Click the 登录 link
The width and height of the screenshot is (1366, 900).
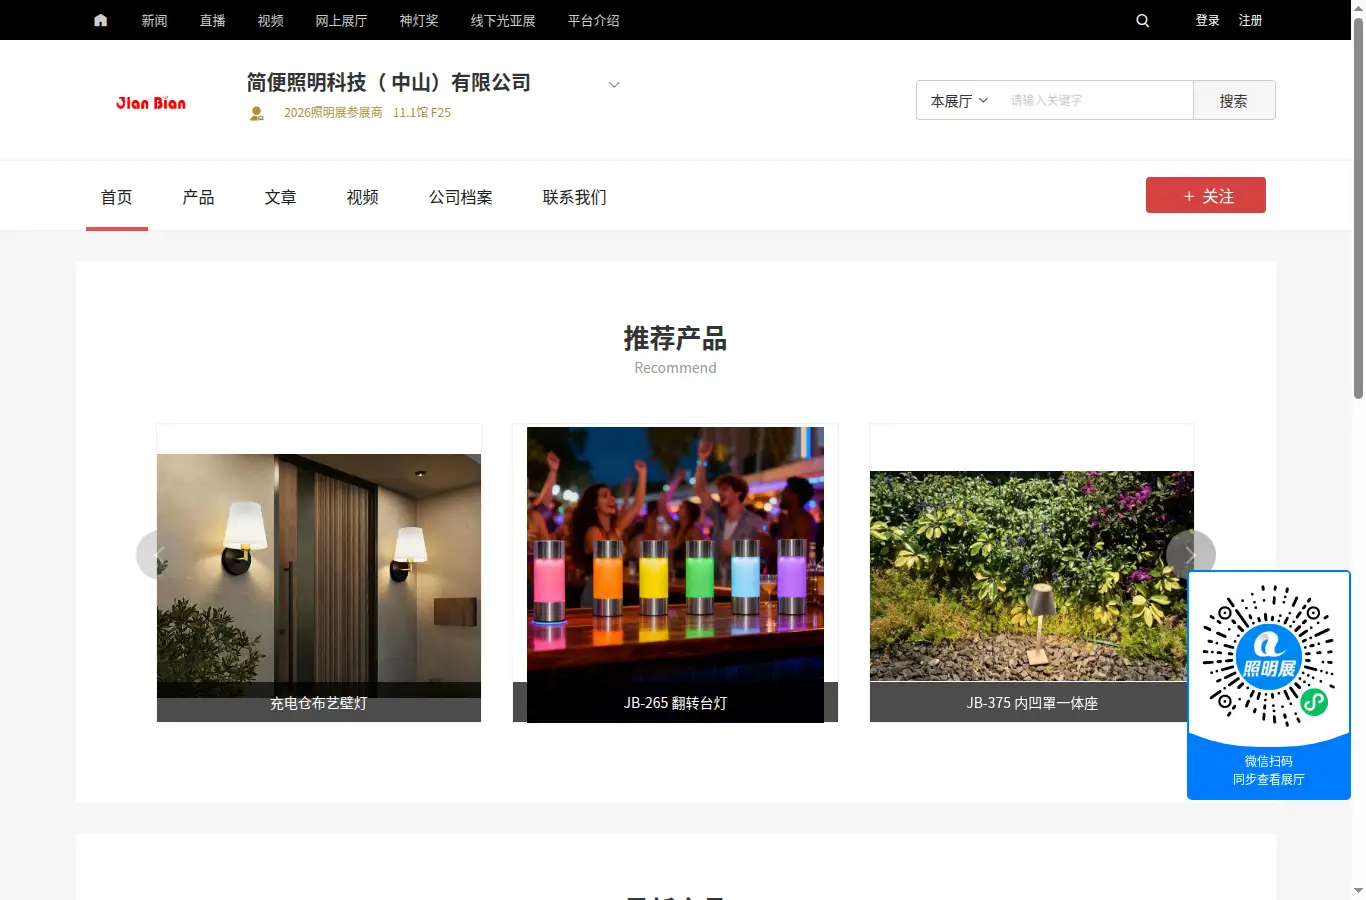click(x=1207, y=20)
